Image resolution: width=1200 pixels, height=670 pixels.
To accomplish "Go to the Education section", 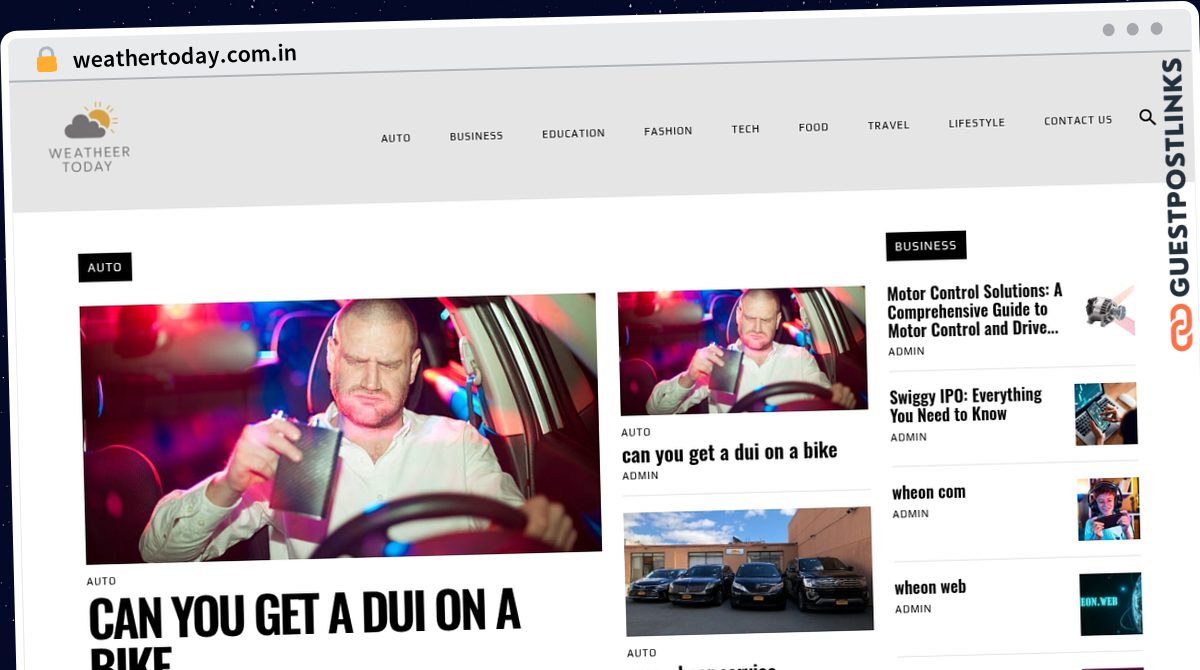I will 573,133.
